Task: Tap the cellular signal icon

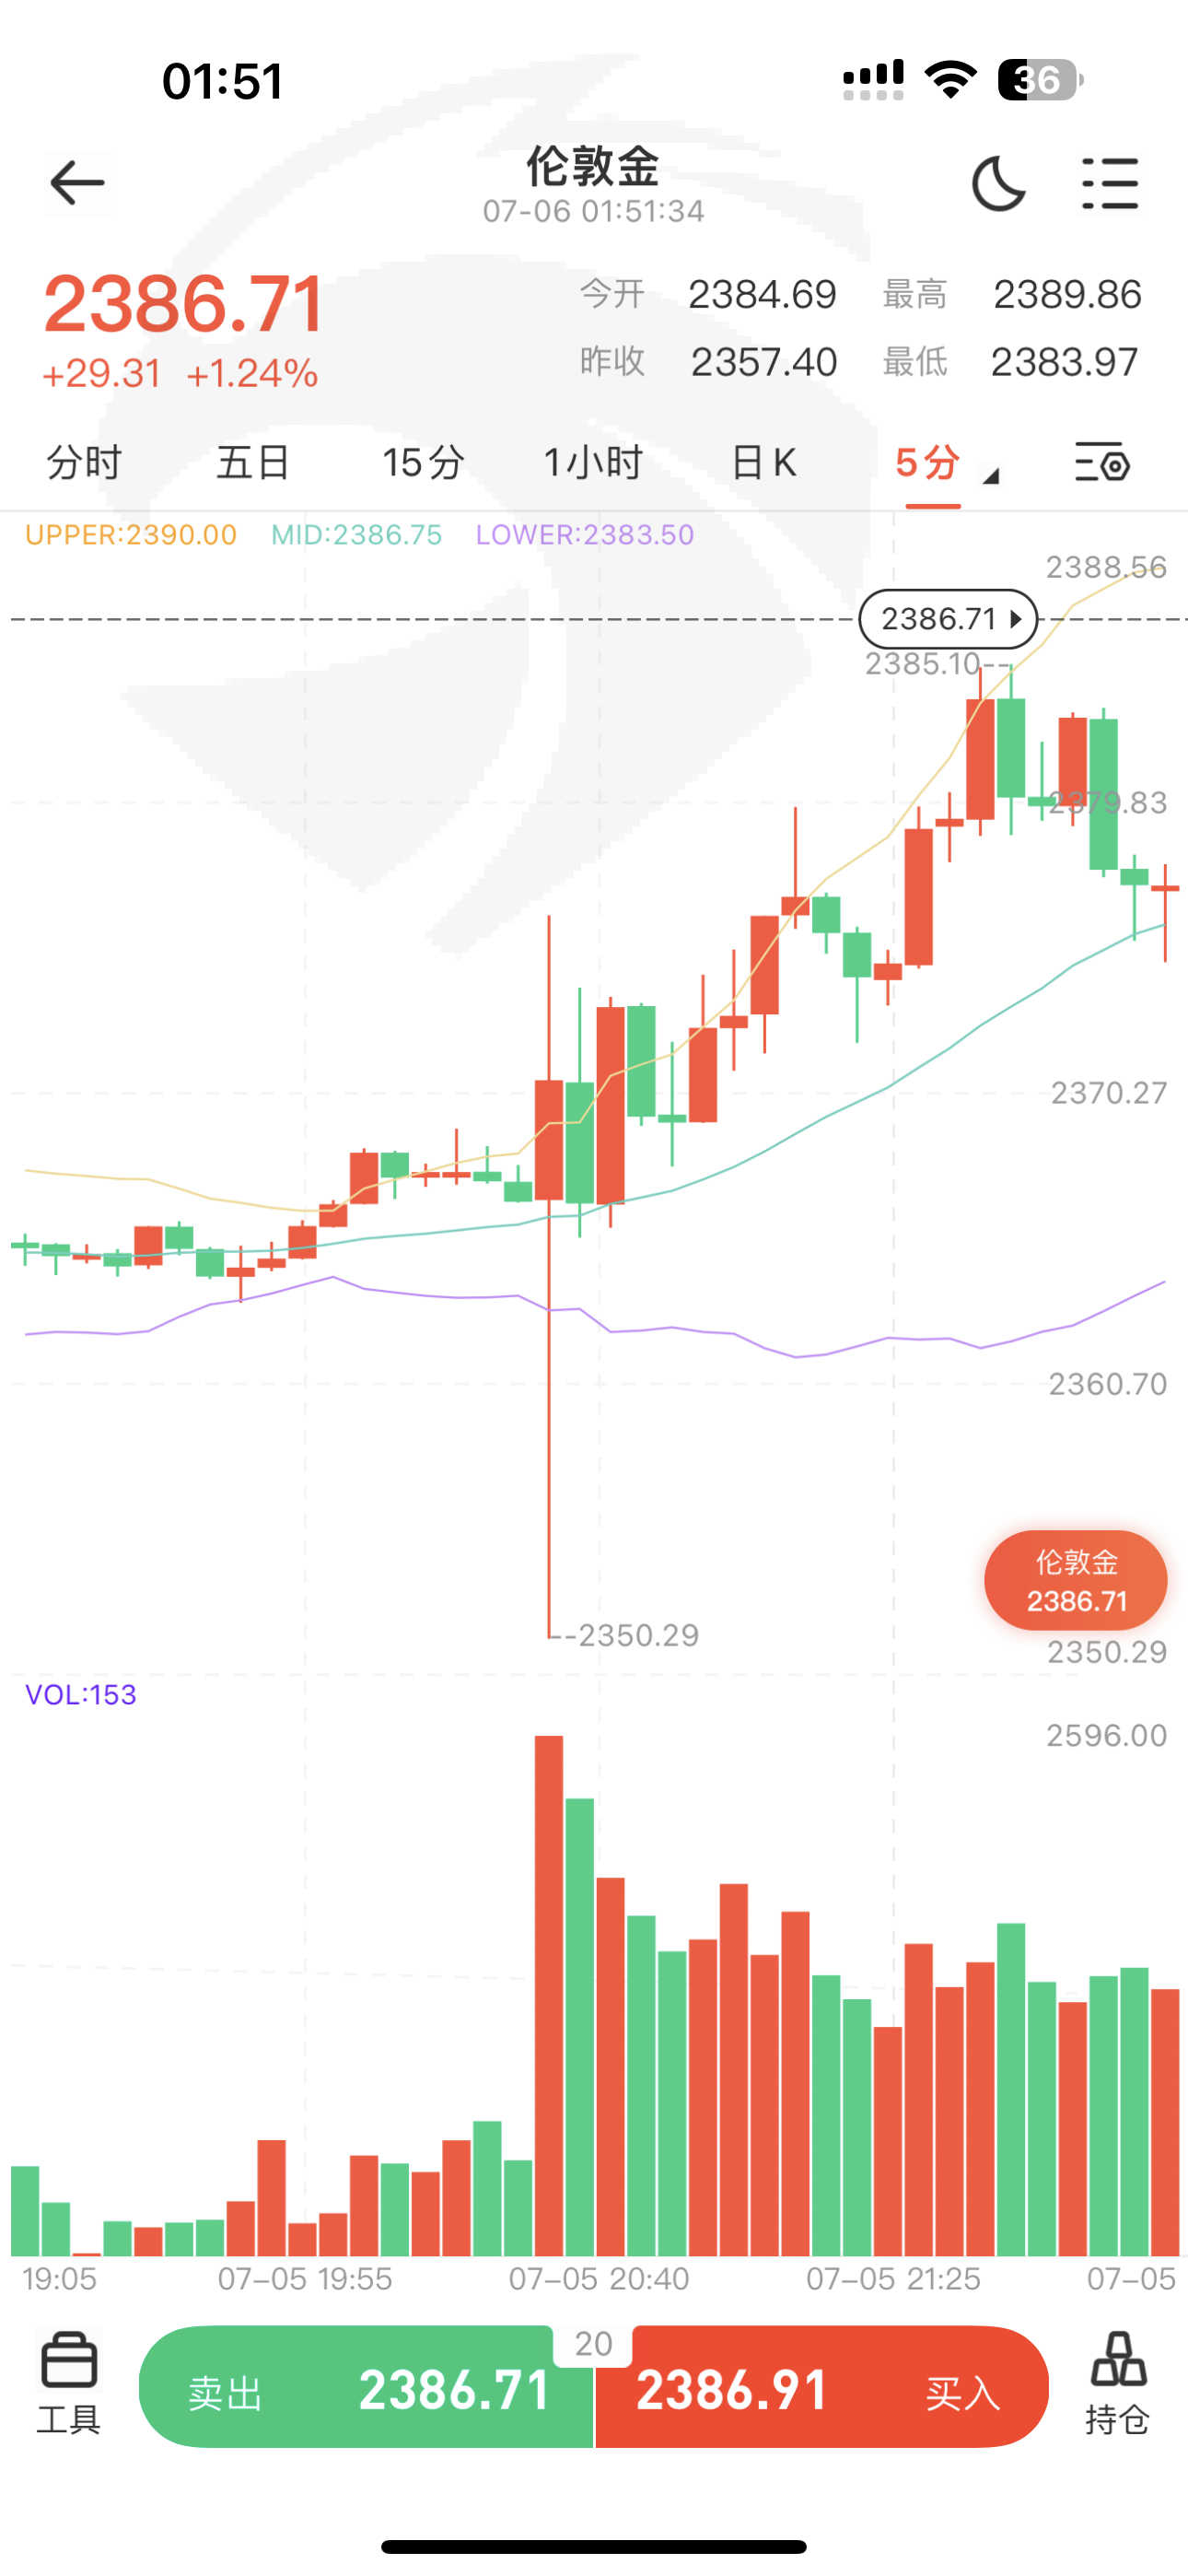Action: 873,80
